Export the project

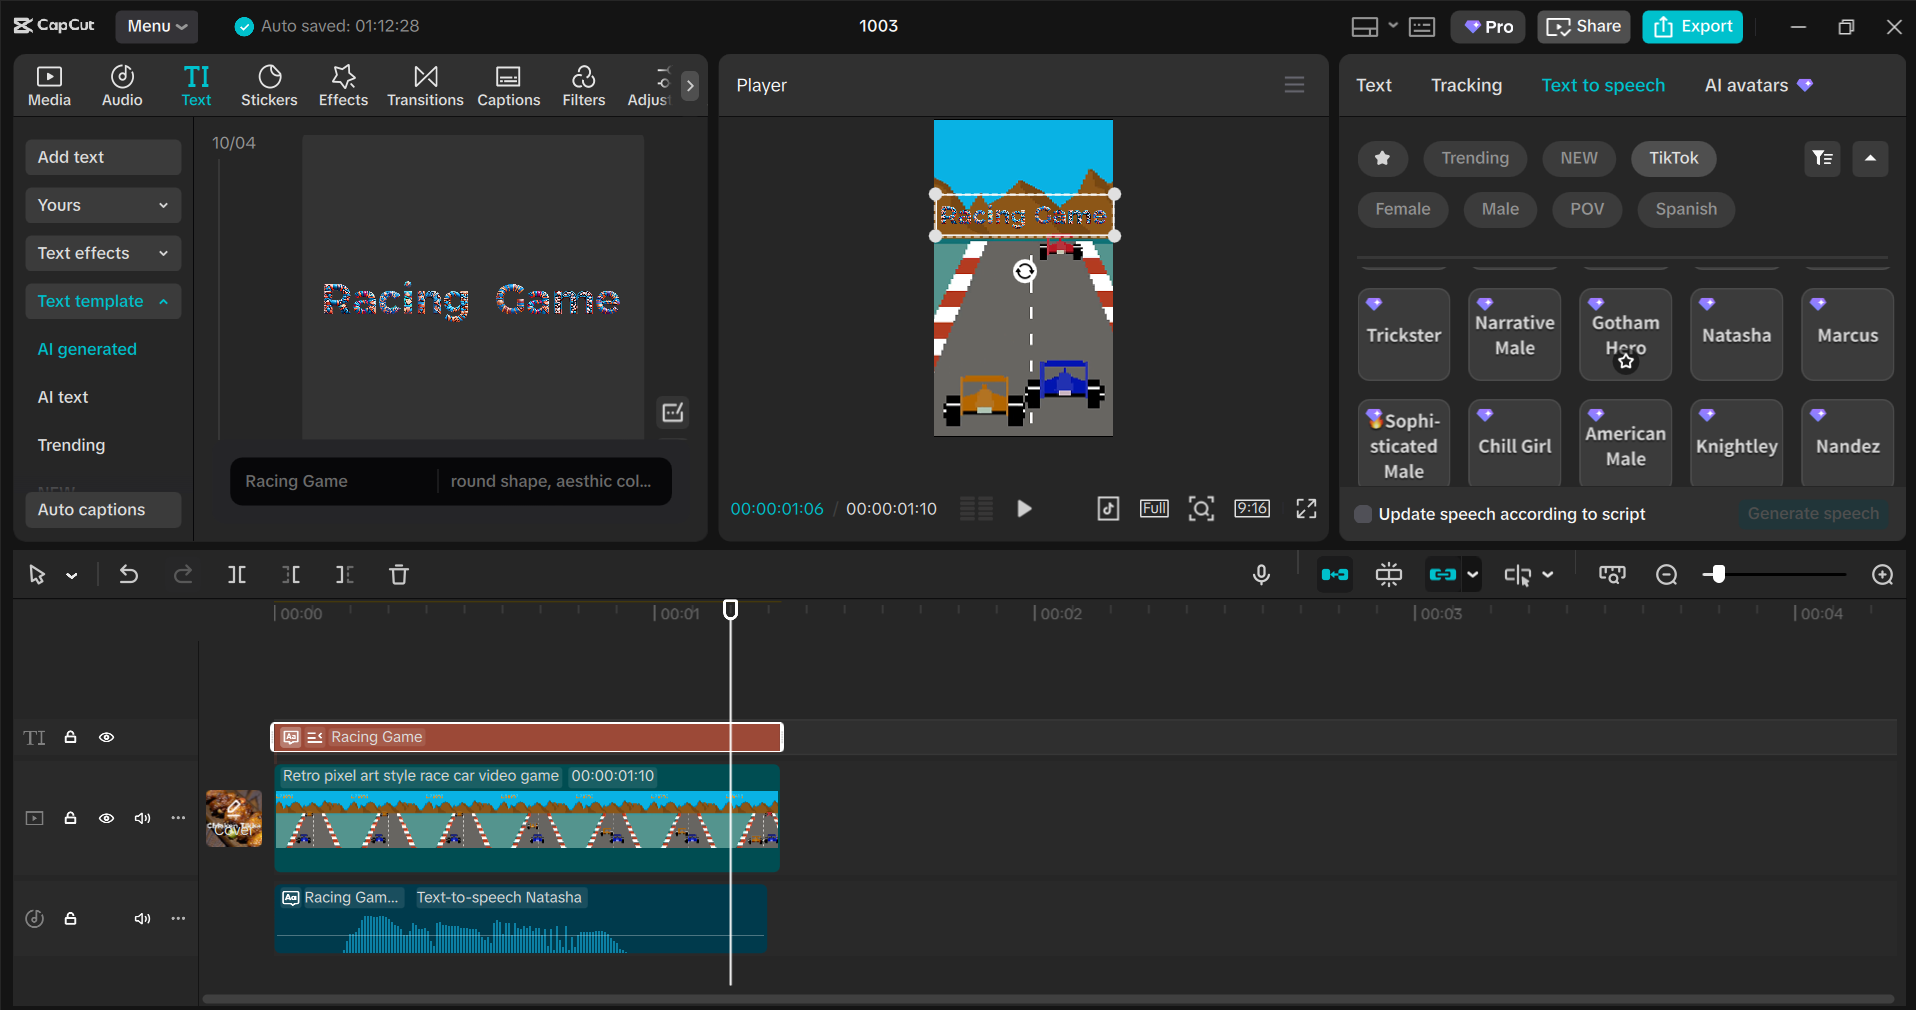(x=1691, y=27)
